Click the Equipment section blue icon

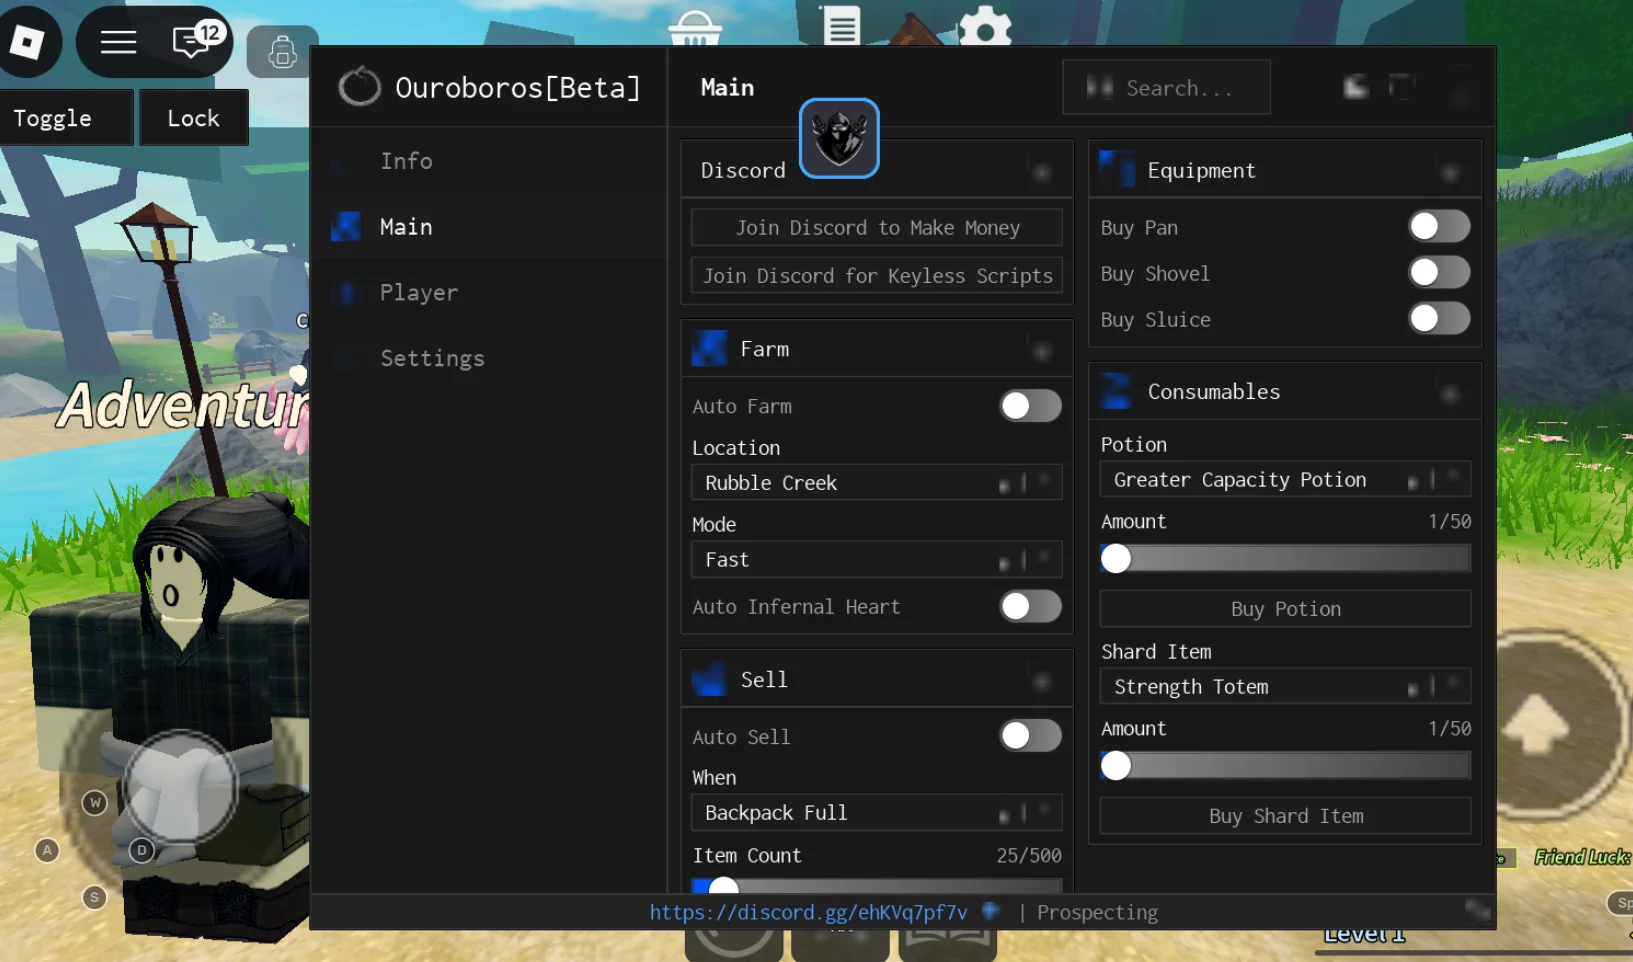point(1117,170)
